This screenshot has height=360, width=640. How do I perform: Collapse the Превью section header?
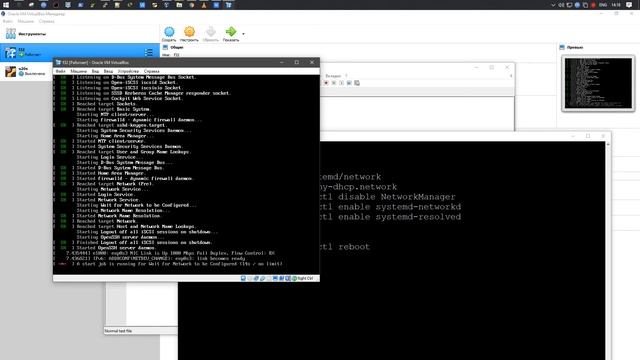tap(575, 47)
